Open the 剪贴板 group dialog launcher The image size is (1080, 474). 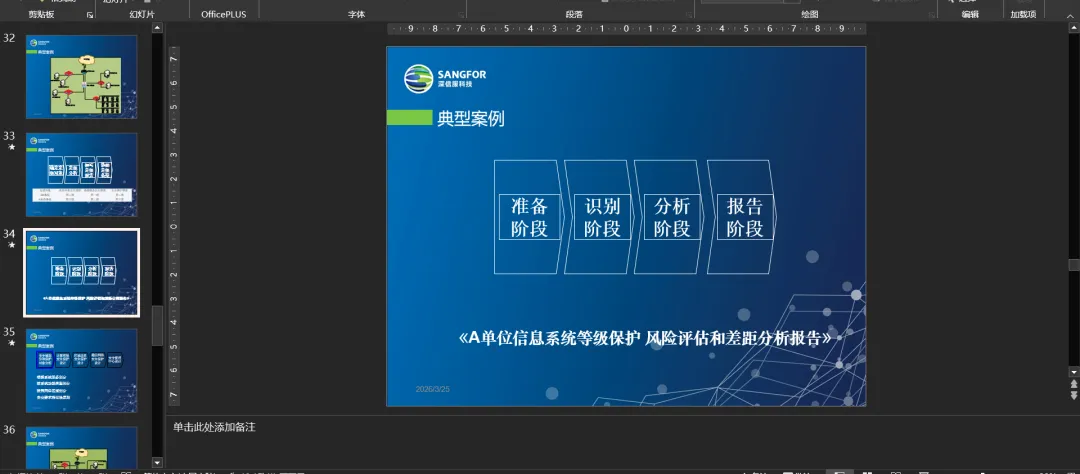tap(90, 14)
